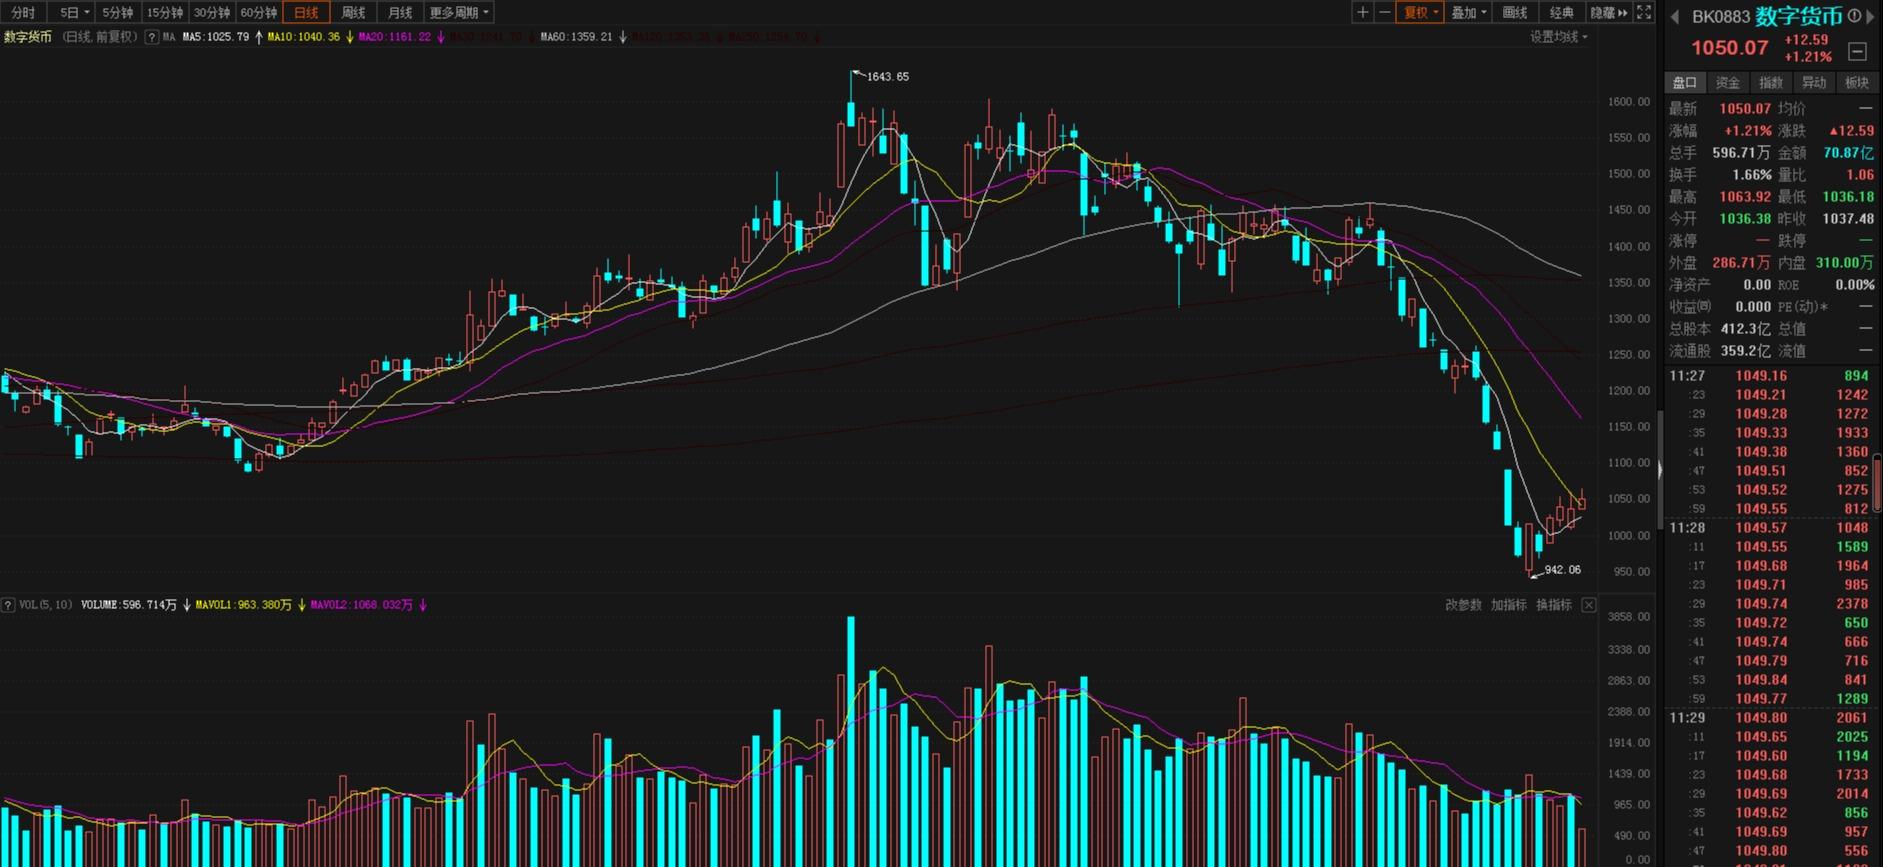Viewport: 1883px width, 867px height.
Task: Click the 今开 1036.38 value
Action: click(x=1745, y=219)
